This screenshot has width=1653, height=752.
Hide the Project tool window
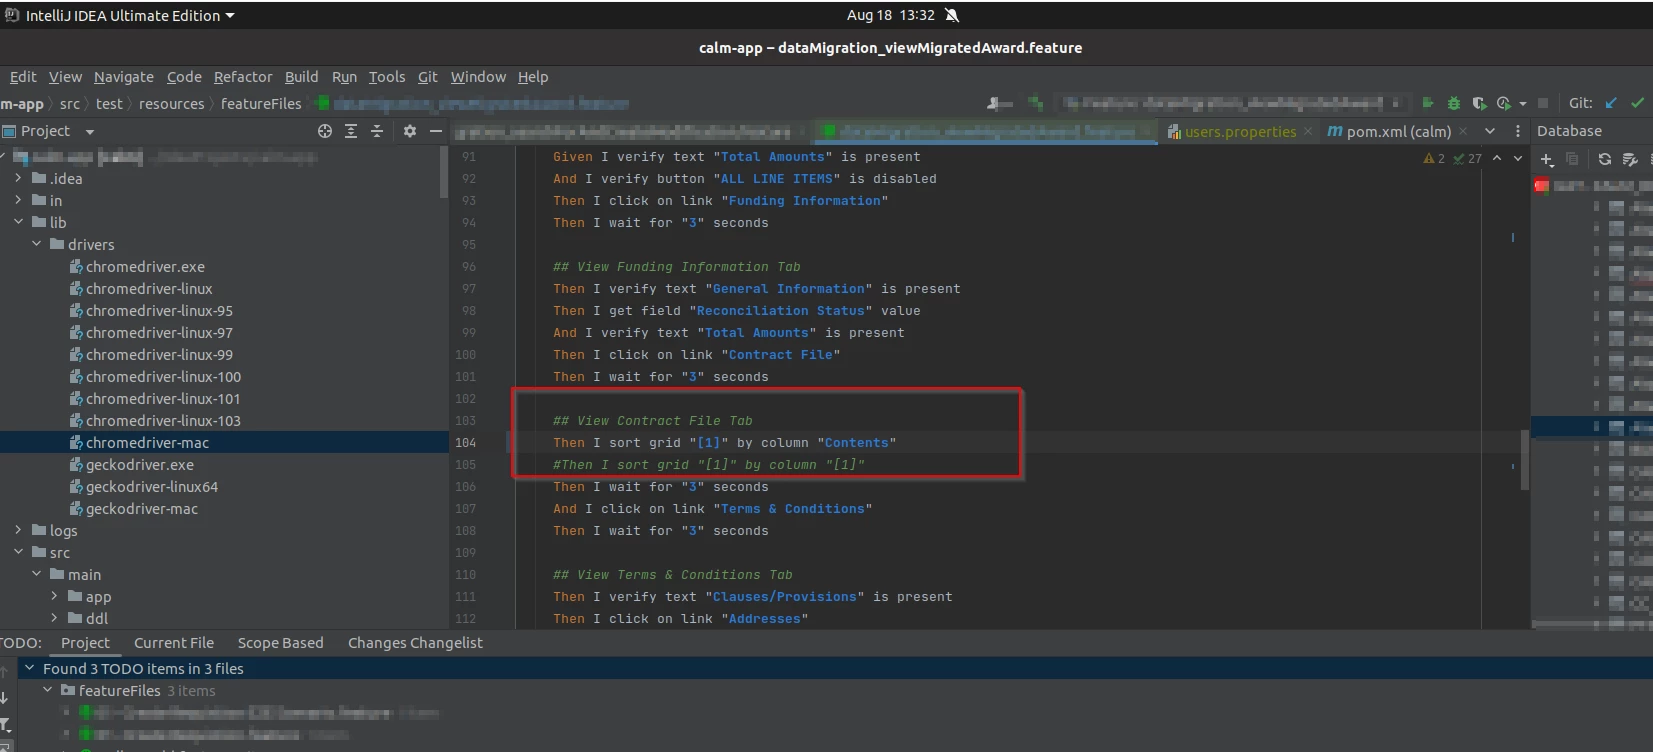[436, 131]
